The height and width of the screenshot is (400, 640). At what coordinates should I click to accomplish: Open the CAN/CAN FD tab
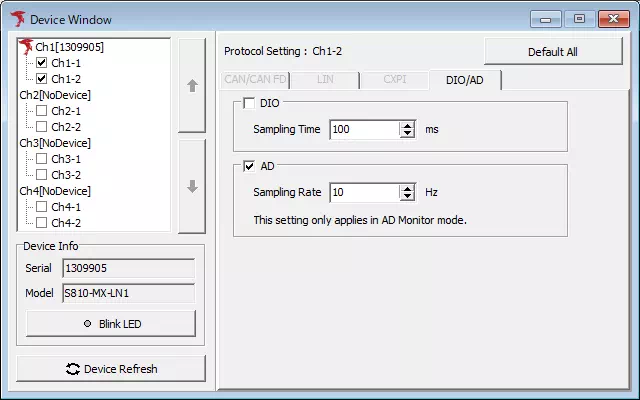[254, 79]
